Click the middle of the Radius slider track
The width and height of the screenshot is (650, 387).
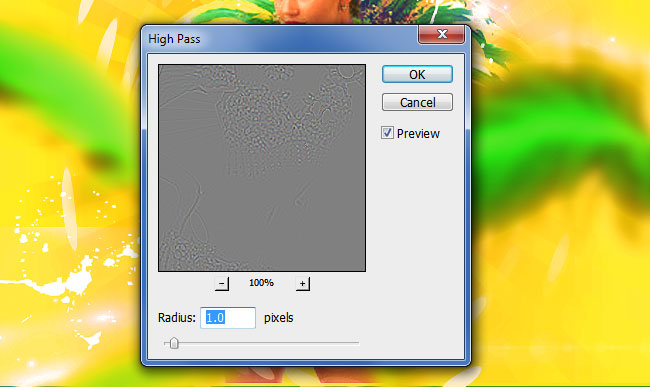(x=262, y=343)
